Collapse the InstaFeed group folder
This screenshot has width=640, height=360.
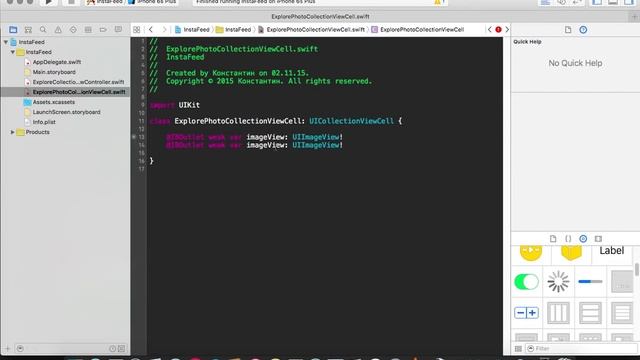point(13,52)
